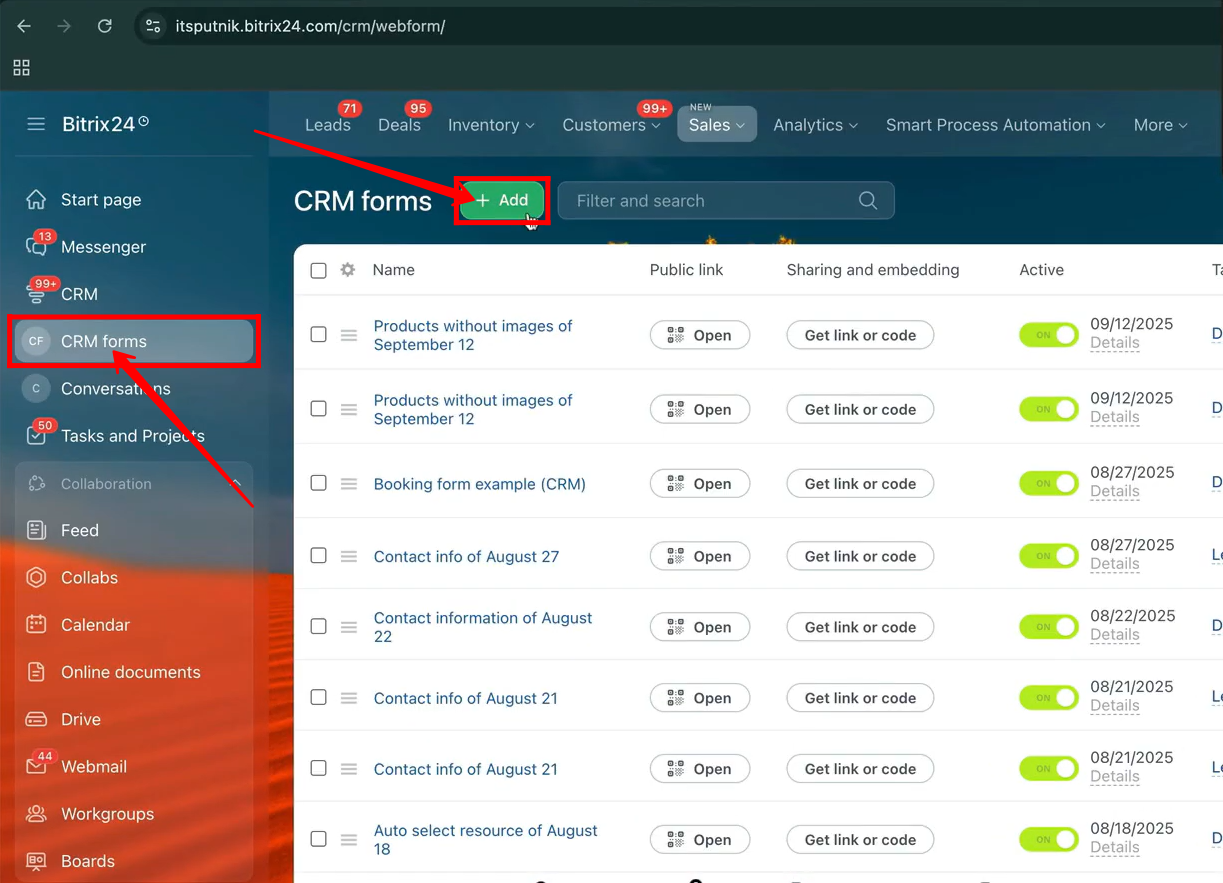Turn off the Contact info of August 27 toggle
This screenshot has height=883, width=1223.
pos(1048,556)
